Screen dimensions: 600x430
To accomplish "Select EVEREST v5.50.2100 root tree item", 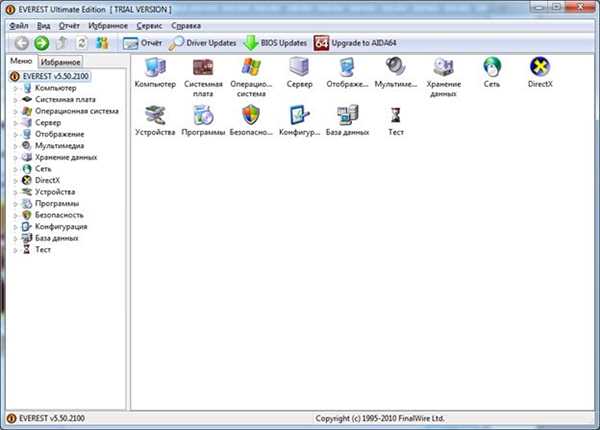I will click(x=50, y=76).
